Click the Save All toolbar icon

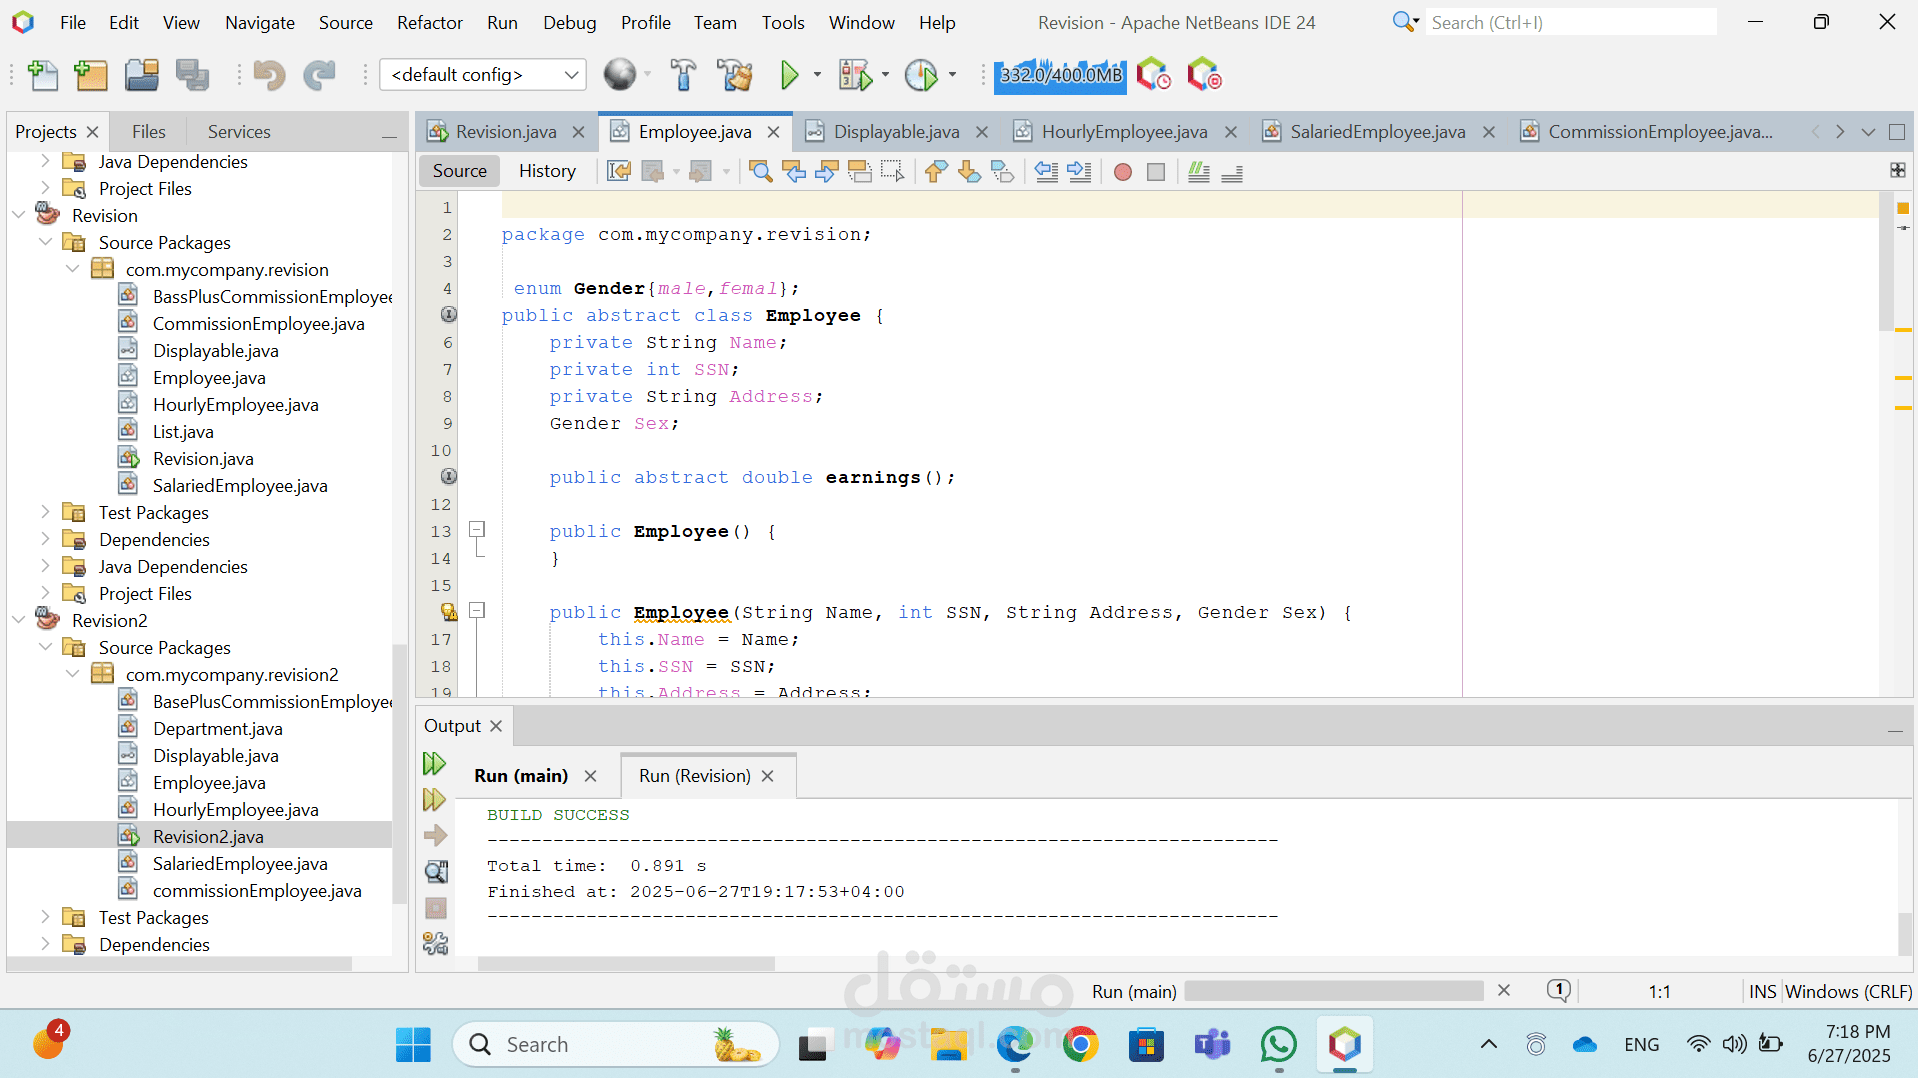click(192, 75)
